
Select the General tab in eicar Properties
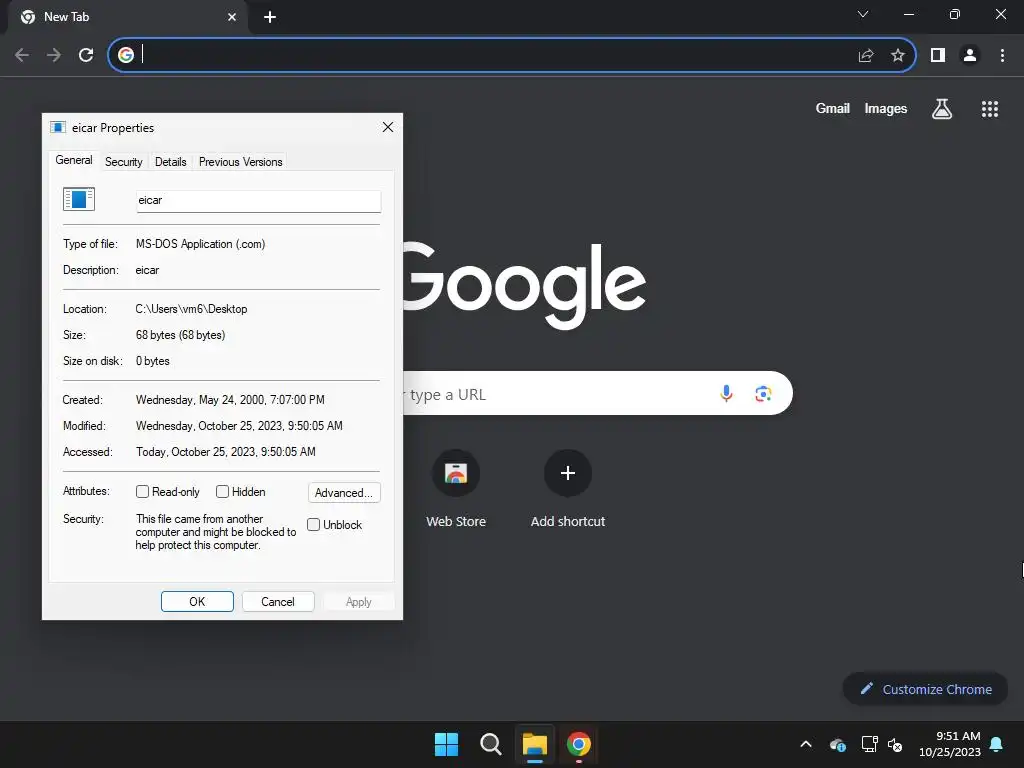74,160
